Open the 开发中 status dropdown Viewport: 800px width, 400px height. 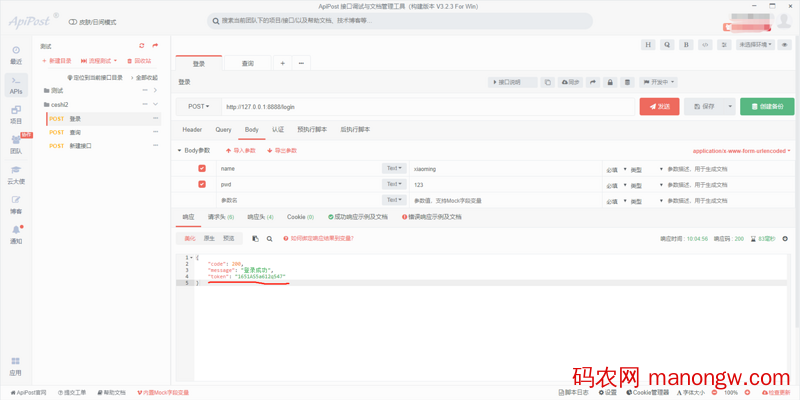[658, 82]
